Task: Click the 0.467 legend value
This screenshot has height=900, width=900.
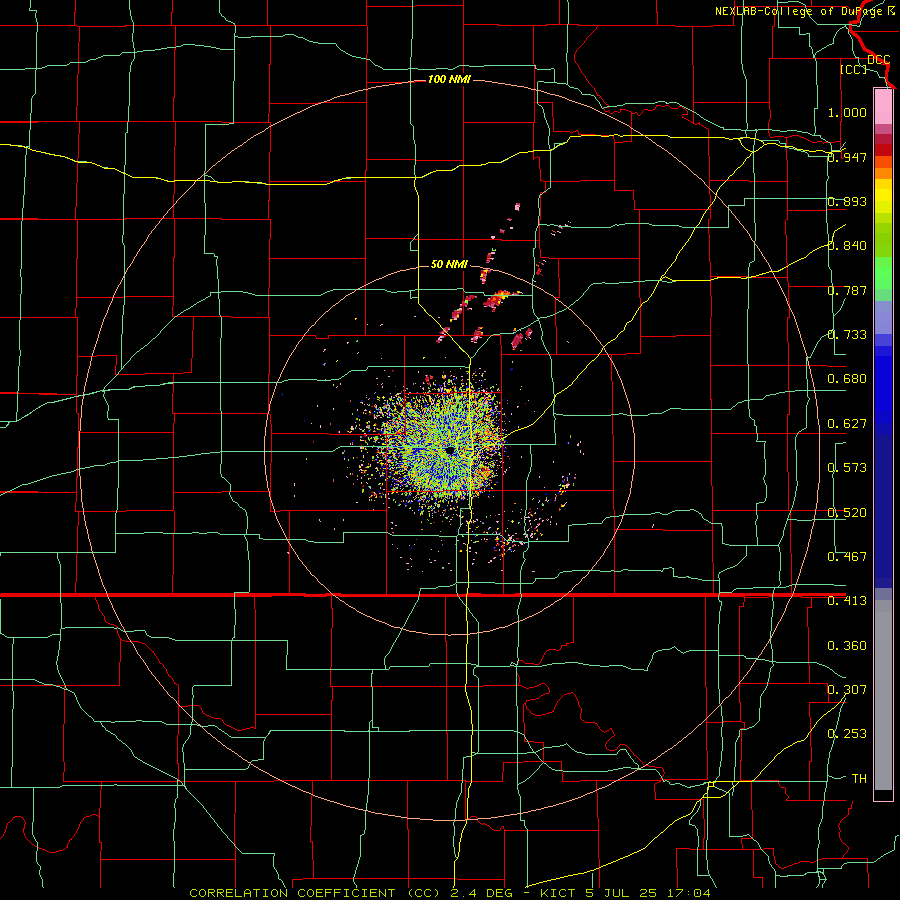Action: click(x=847, y=557)
